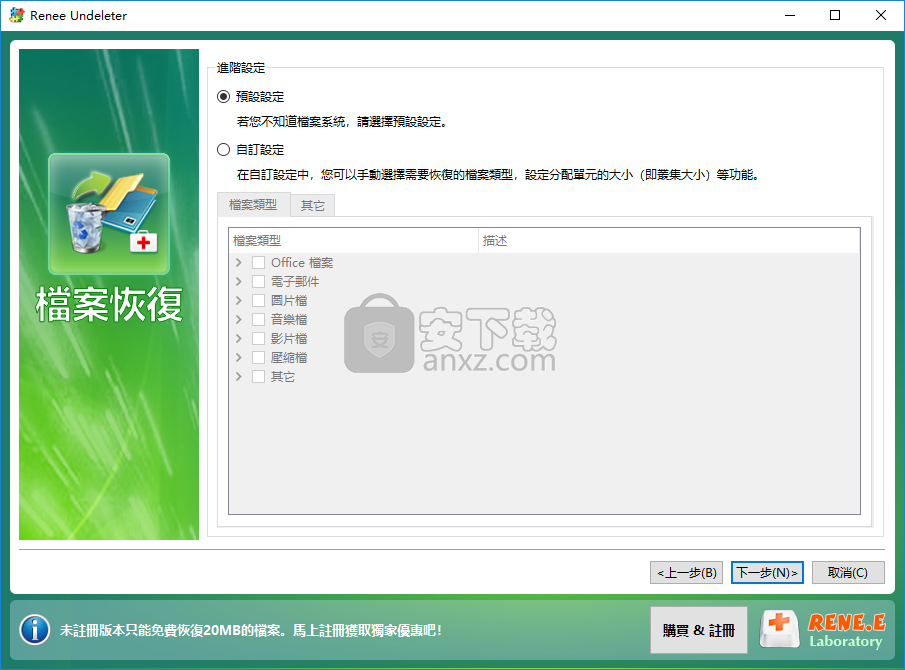This screenshot has width=905, height=670.
Task: Click the 檔案類型 column header
Action: coord(353,241)
